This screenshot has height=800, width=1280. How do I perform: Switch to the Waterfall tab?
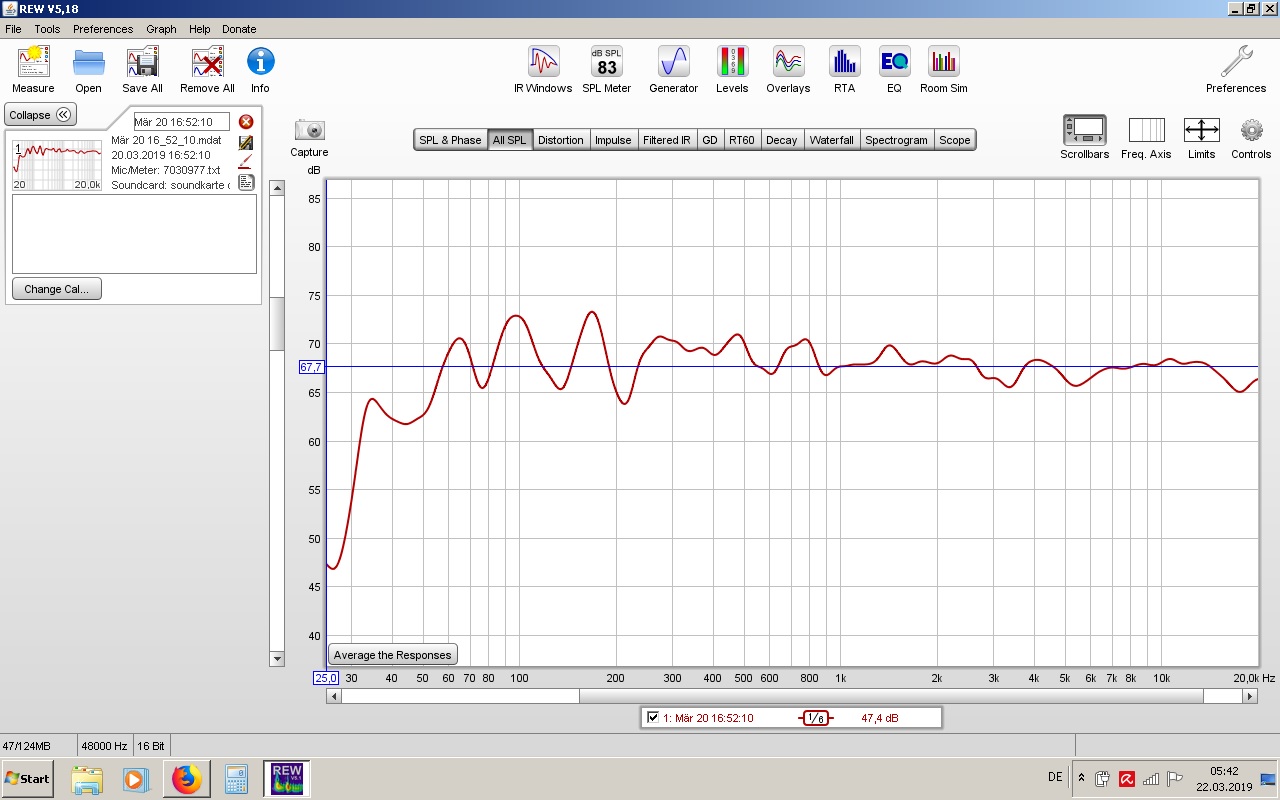(831, 140)
